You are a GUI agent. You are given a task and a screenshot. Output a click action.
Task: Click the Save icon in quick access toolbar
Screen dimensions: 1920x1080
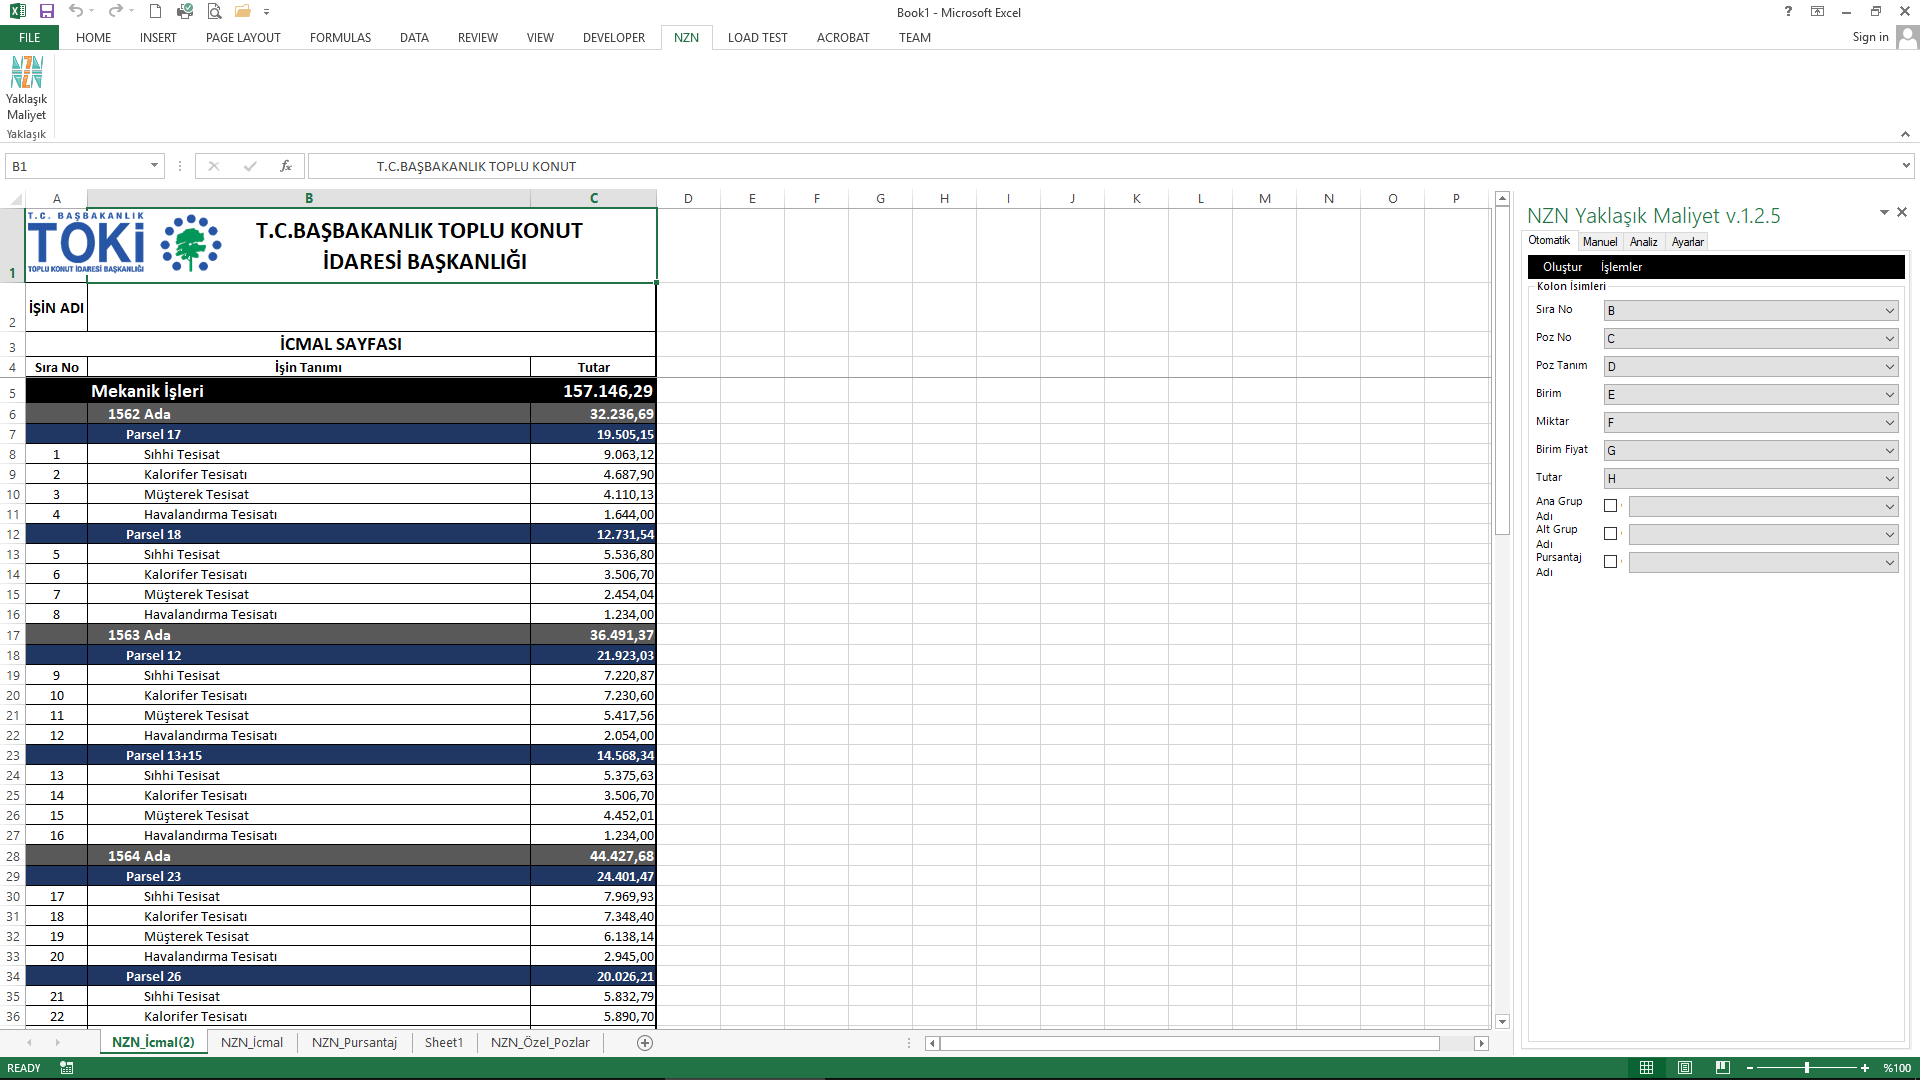point(47,11)
